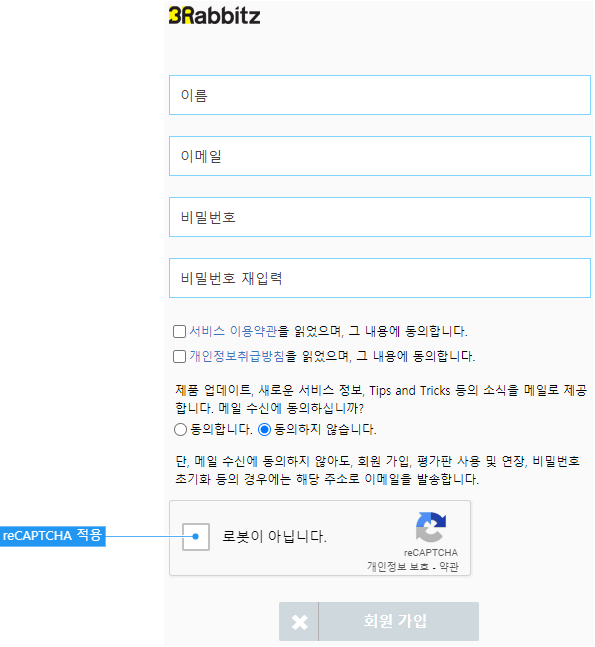Click the reCAPTCHA text under logo

click(431, 553)
